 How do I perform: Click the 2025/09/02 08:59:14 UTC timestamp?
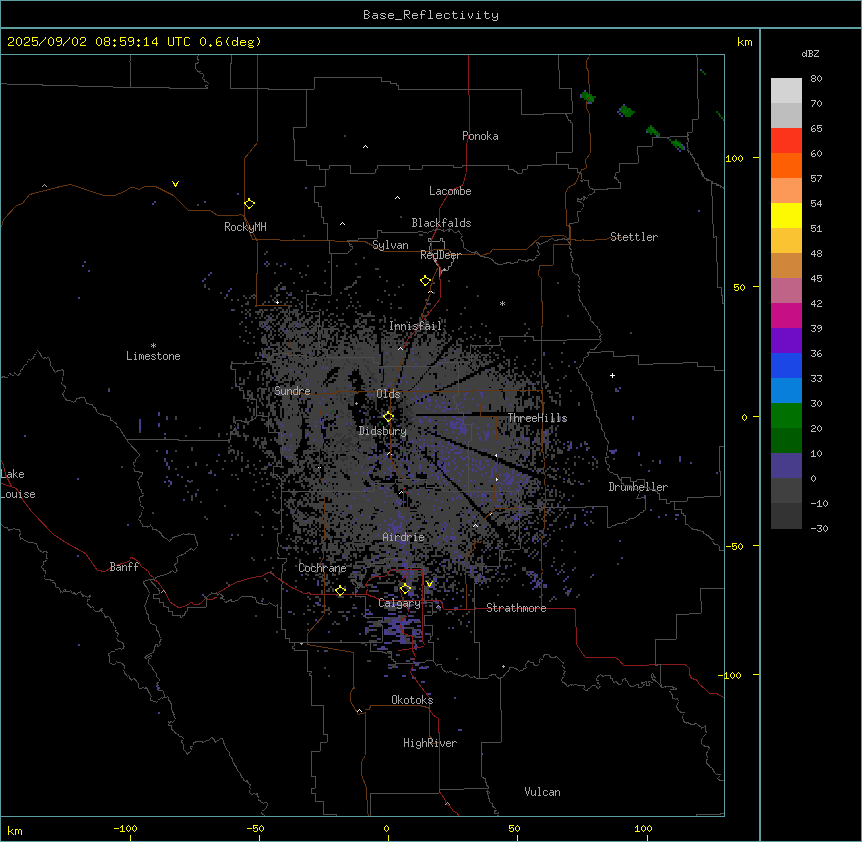coord(99,42)
